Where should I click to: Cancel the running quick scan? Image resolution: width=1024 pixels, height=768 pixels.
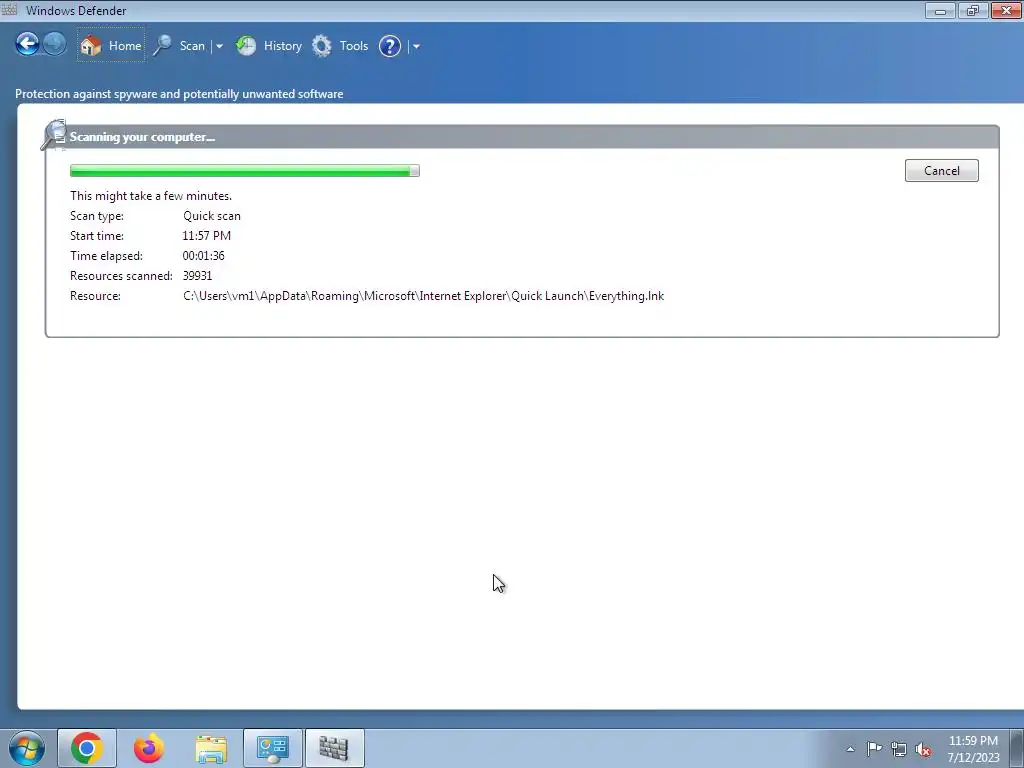pos(941,170)
